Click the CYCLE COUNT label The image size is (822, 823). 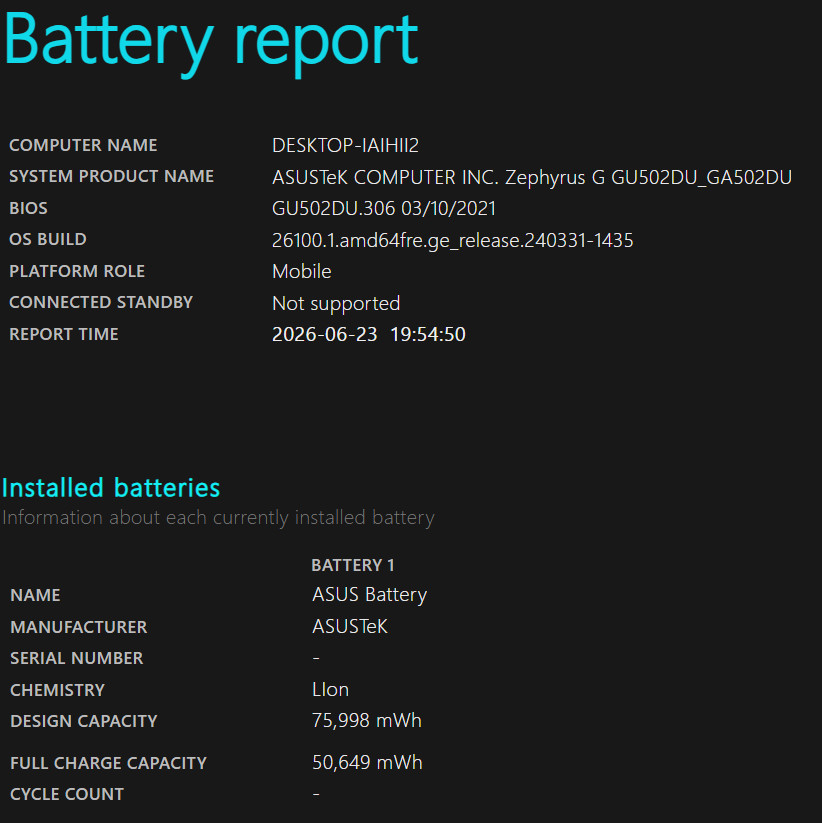(67, 794)
